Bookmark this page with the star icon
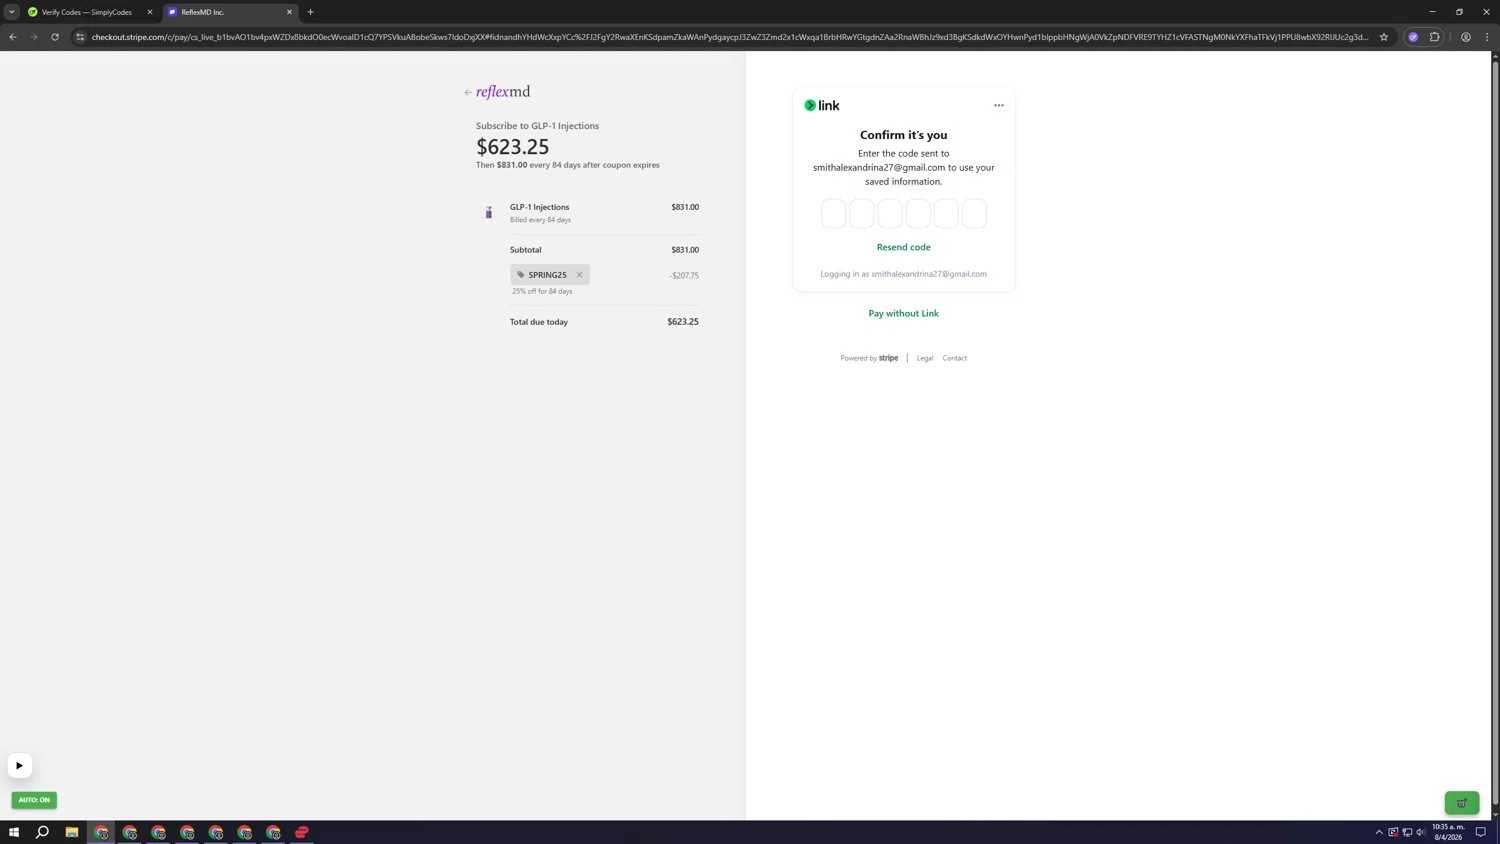 tap(1384, 37)
